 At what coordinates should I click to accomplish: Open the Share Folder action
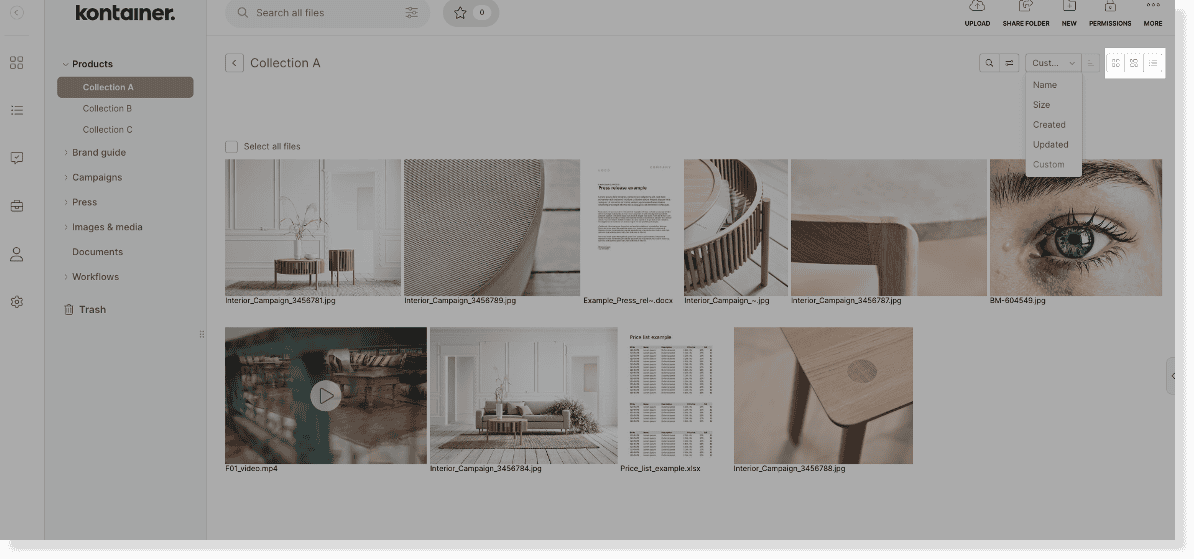[1026, 7]
